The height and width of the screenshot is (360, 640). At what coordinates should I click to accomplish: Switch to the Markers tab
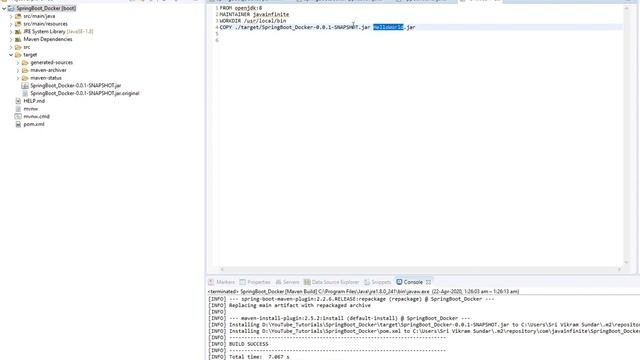click(x=222, y=282)
